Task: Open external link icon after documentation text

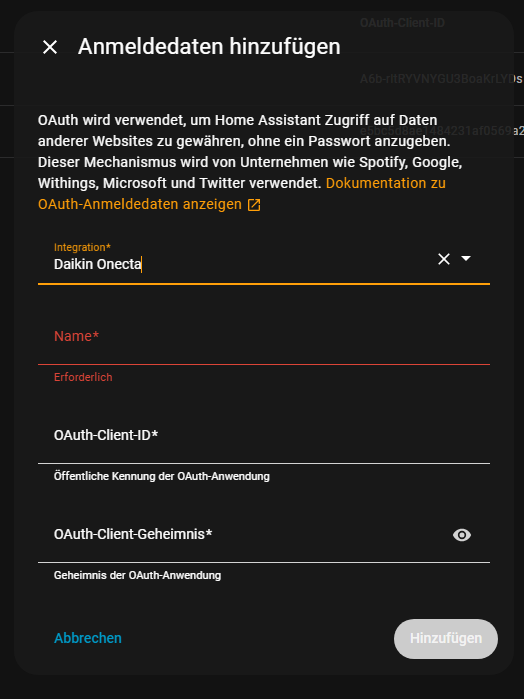Action: pyautogui.click(x=254, y=205)
